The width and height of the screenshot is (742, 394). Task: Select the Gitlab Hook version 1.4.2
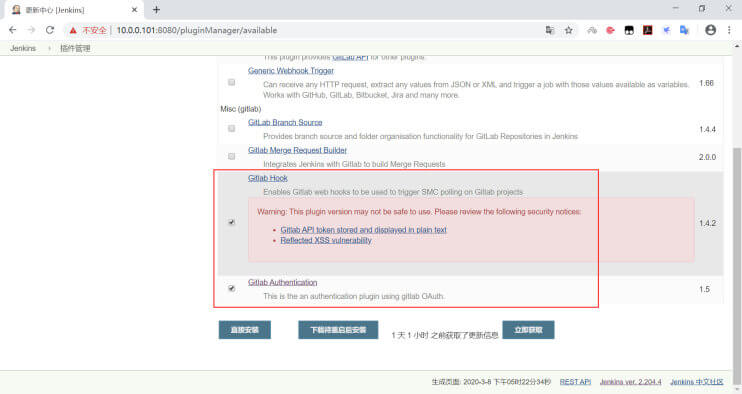tap(707, 223)
